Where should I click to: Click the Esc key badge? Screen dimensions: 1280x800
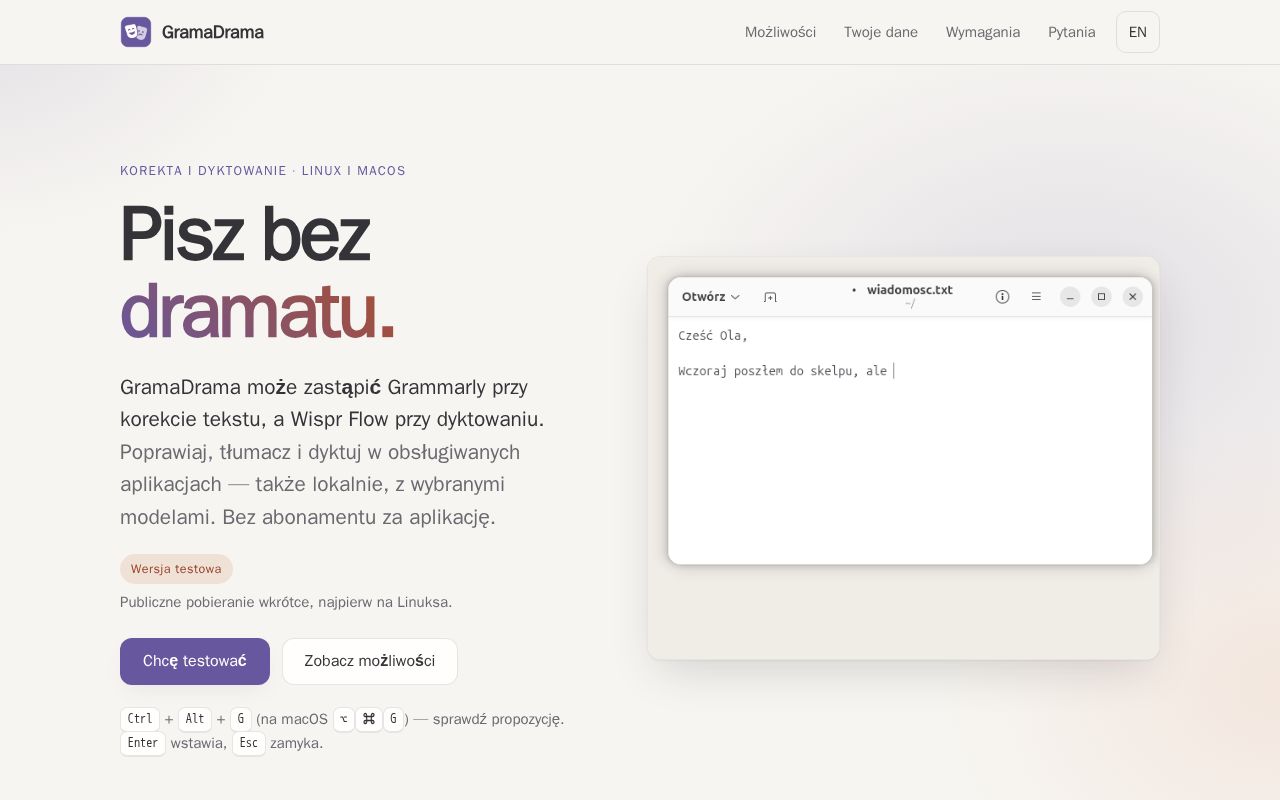click(249, 743)
